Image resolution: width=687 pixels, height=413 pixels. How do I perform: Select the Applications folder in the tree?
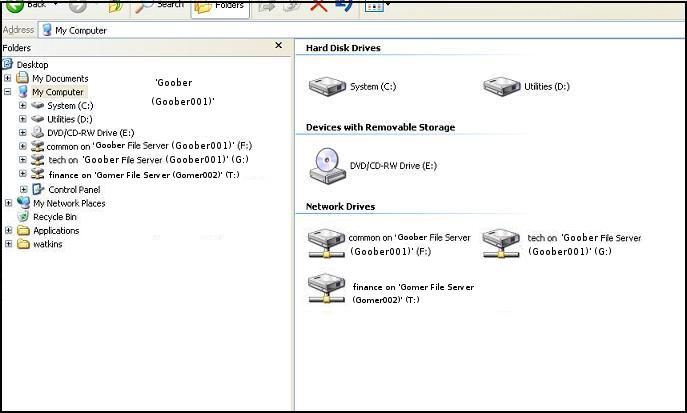(55, 231)
